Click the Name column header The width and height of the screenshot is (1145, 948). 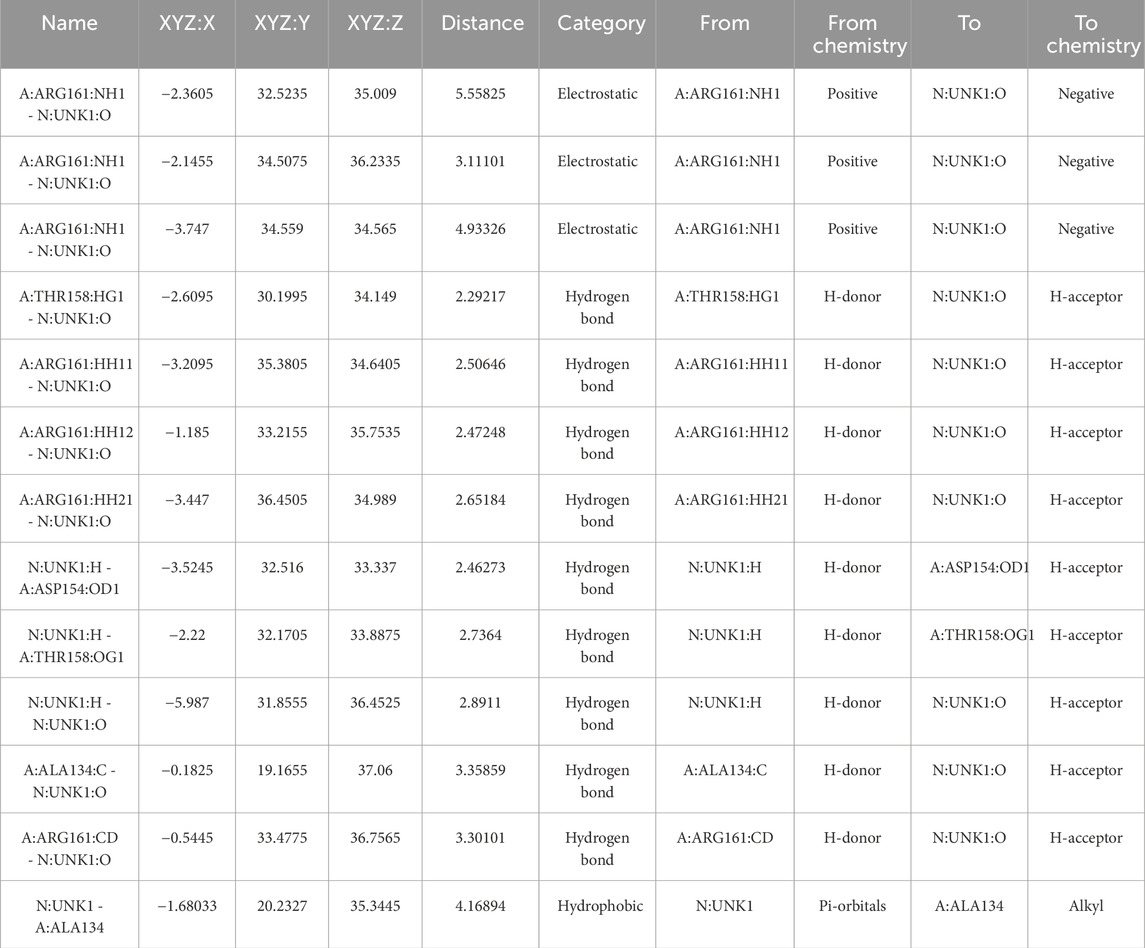[x=69, y=23]
